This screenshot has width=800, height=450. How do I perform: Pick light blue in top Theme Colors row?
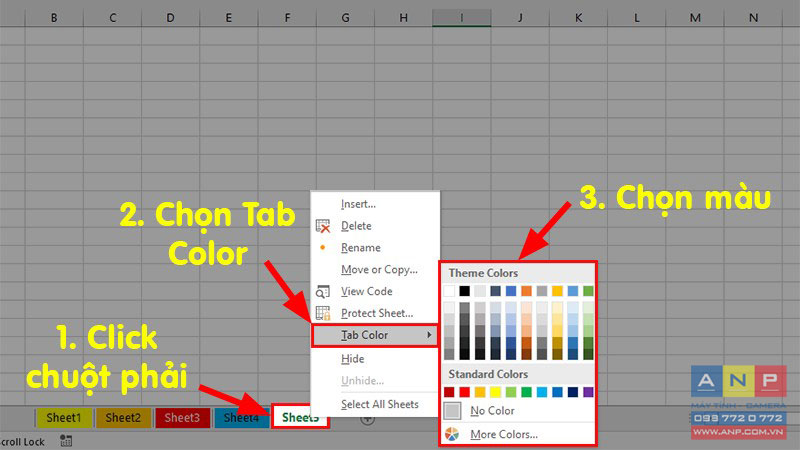click(x=573, y=291)
